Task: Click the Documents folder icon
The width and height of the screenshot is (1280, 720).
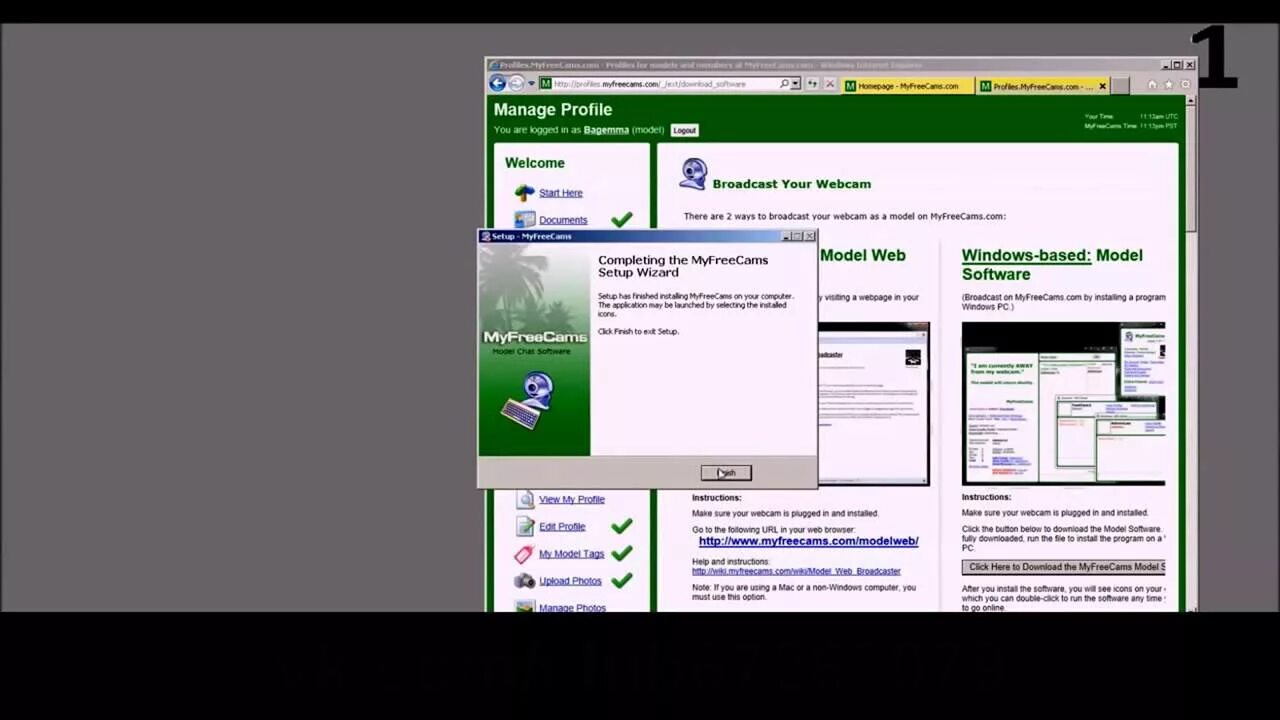Action: [525, 220]
